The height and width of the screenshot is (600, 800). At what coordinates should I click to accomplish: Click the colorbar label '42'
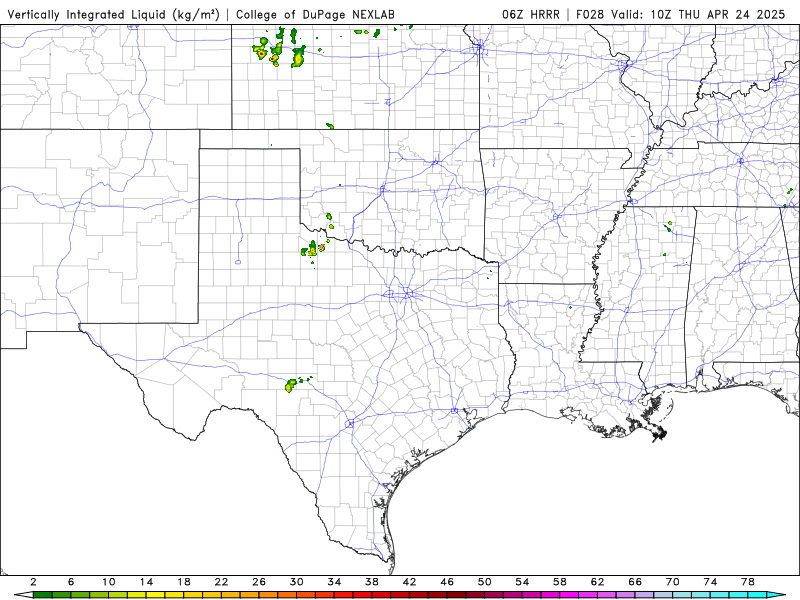409,582
